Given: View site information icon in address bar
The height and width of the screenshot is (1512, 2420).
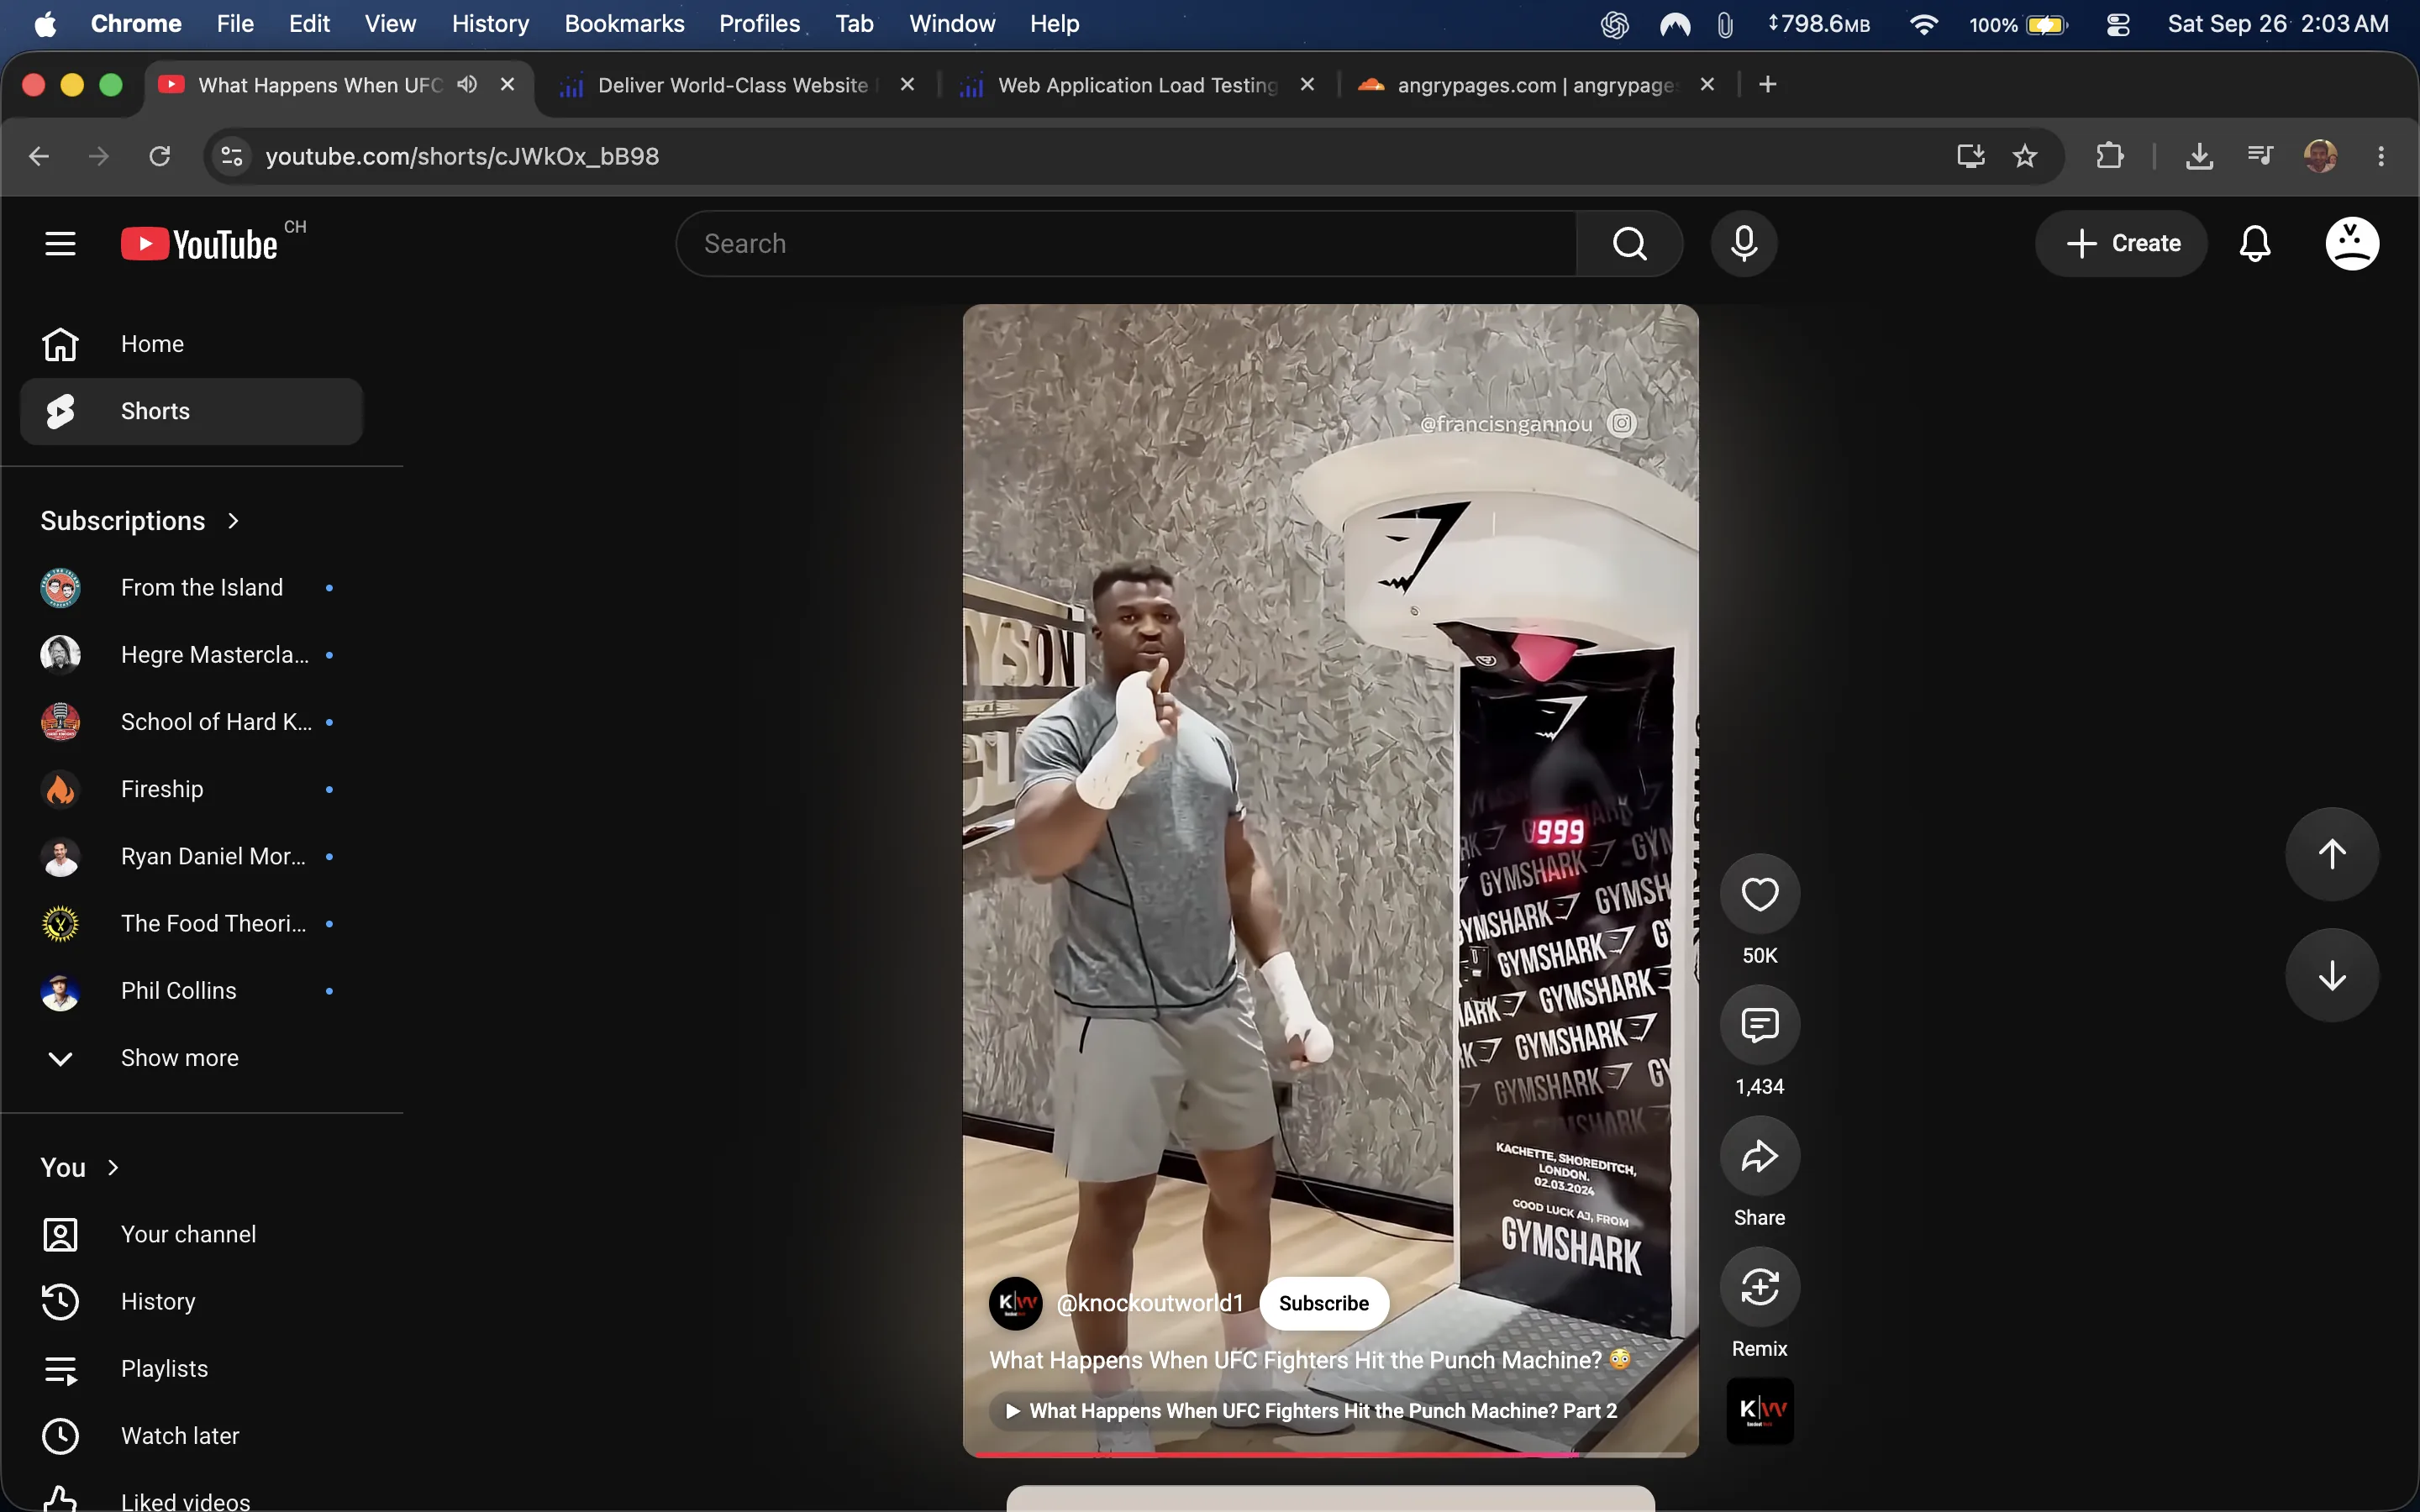Looking at the screenshot, I should pos(232,156).
